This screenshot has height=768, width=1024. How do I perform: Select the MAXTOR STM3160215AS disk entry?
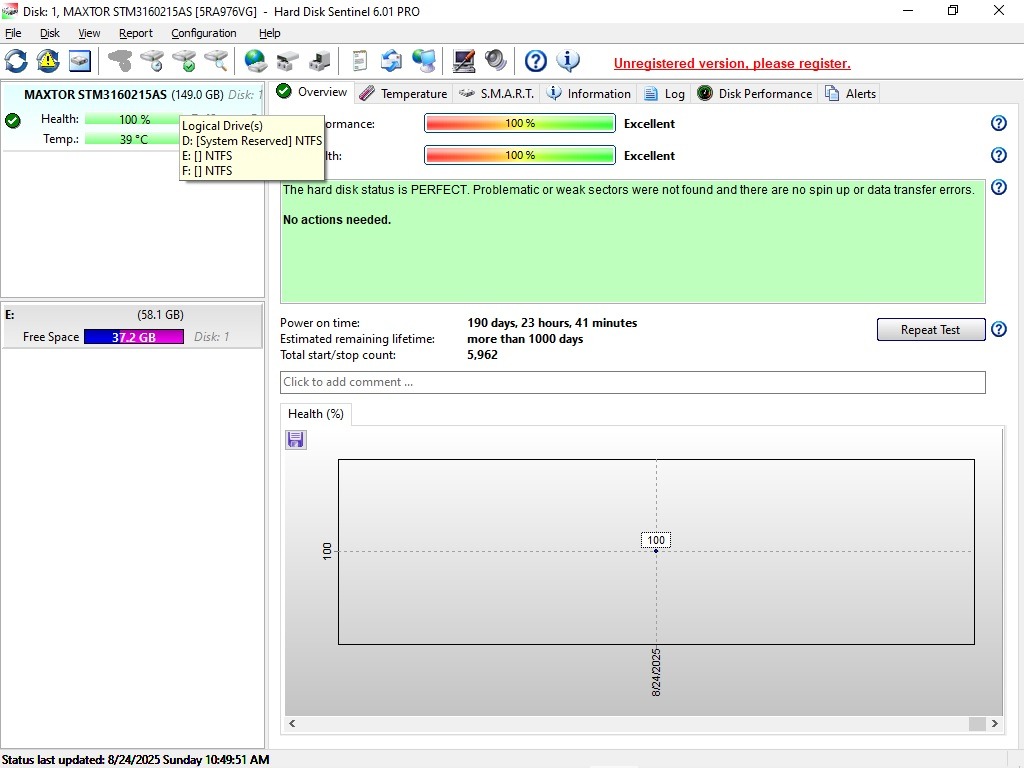pos(133,117)
